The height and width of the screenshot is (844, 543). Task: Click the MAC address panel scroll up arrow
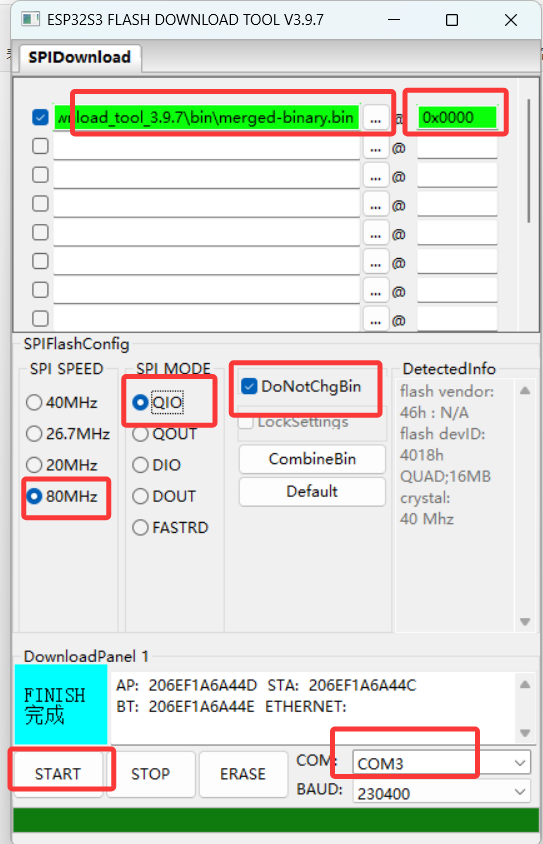pyautogui.click(x=525, y=685)
